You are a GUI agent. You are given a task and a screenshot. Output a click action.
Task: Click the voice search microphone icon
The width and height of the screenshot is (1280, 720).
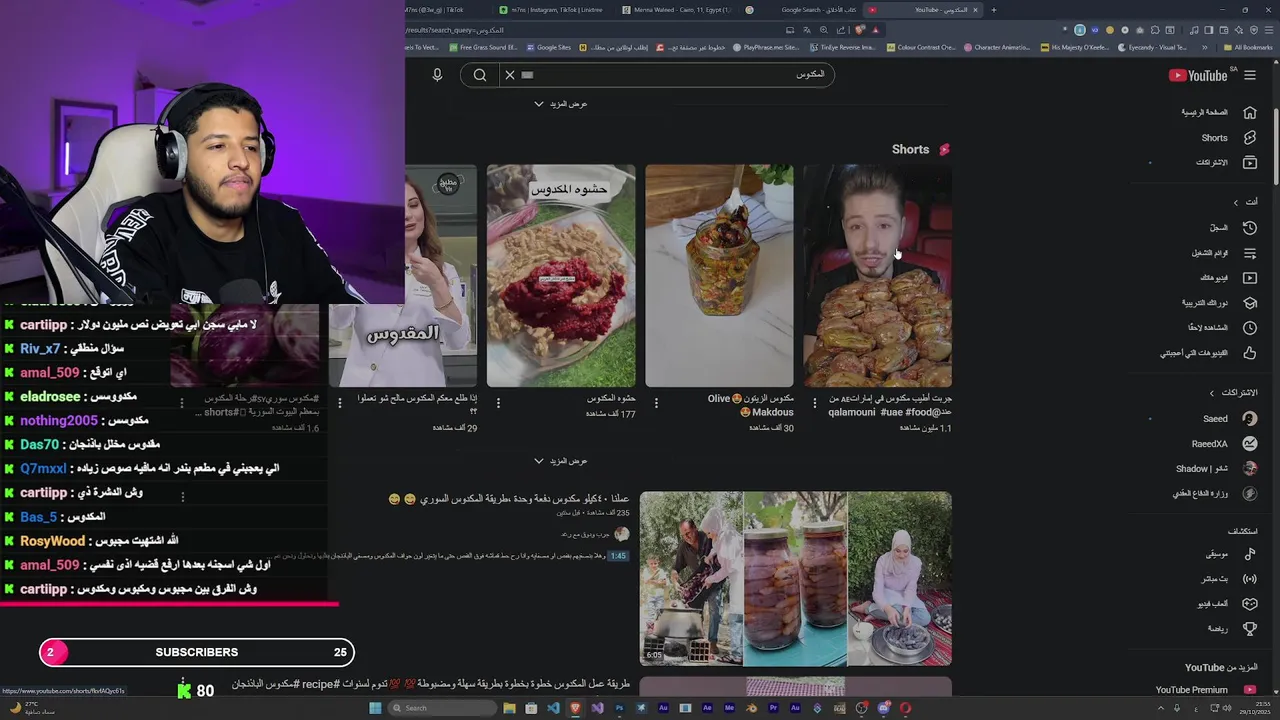pyautogui.click(x=437, y=75)
